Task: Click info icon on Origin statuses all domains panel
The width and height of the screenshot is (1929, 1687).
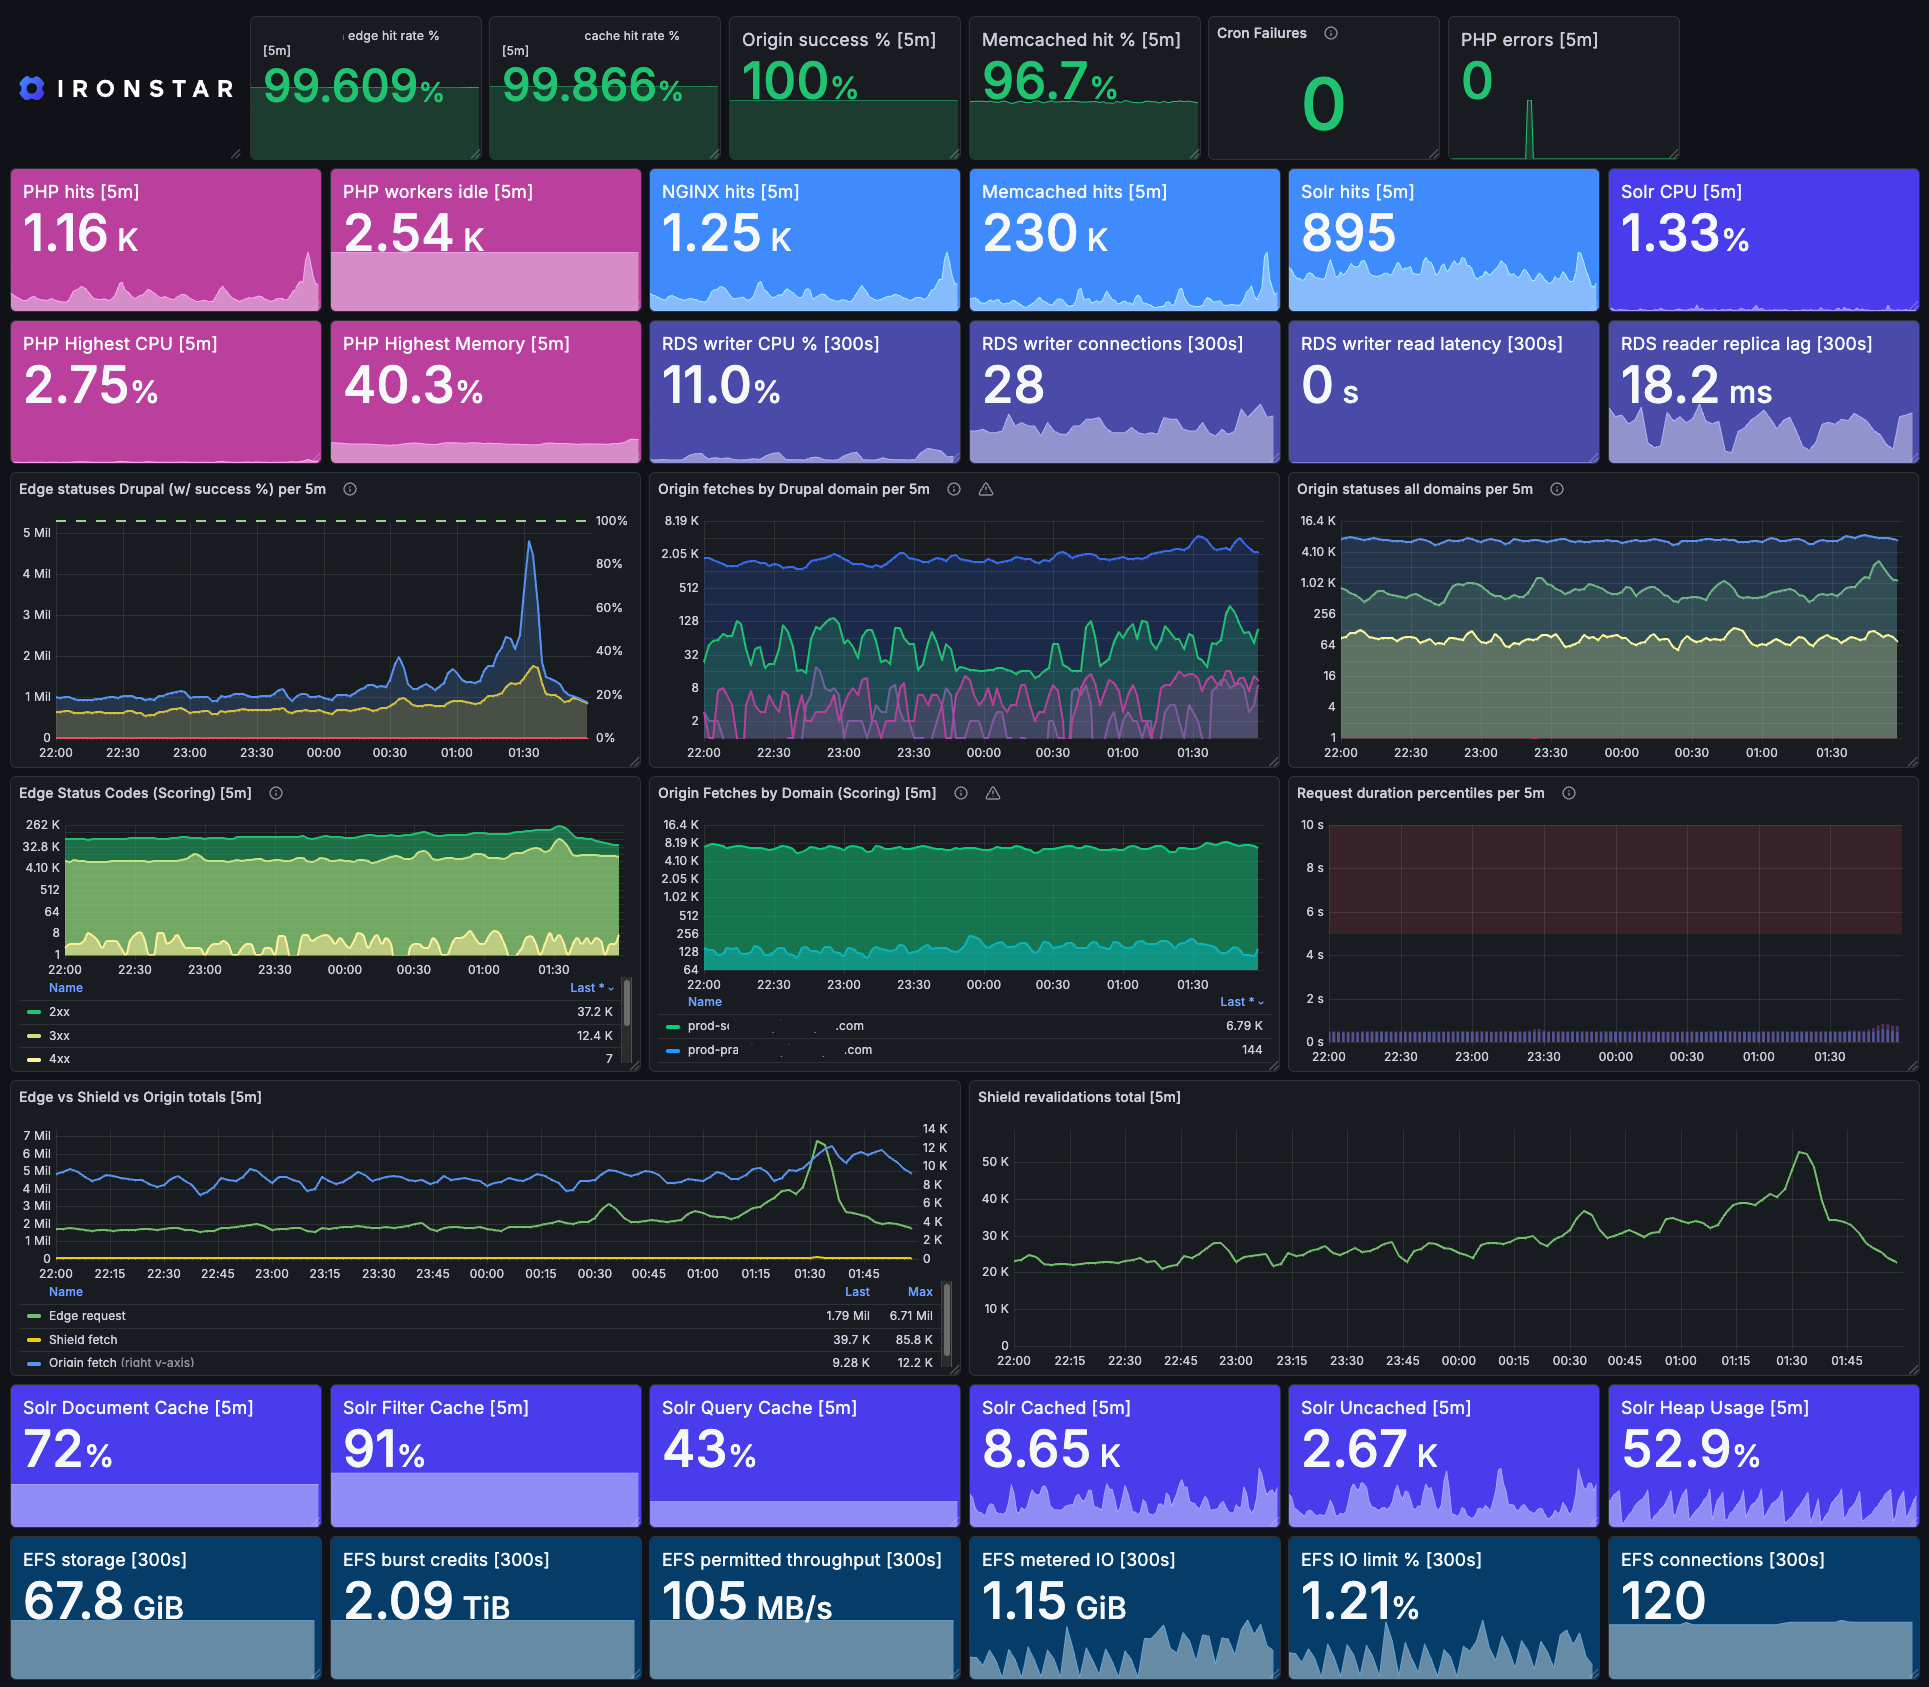Action: pyautogui.click(x=1555, y=489)
